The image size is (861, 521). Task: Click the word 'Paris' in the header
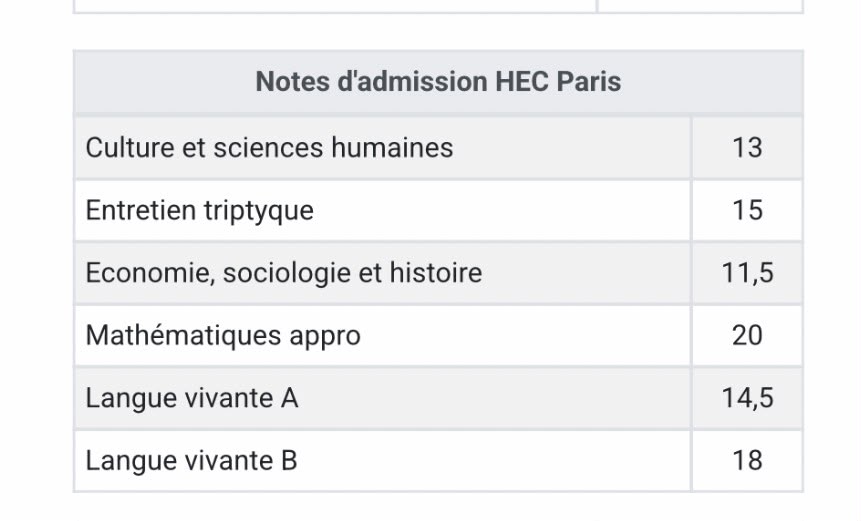pos(589,82)
